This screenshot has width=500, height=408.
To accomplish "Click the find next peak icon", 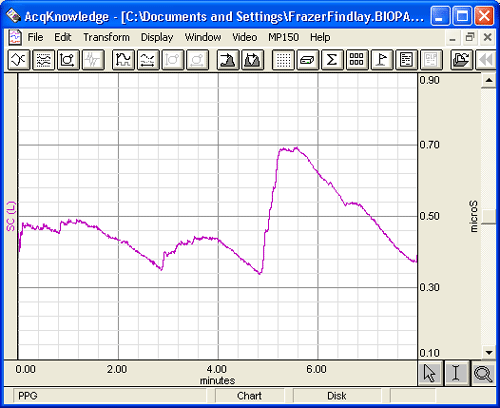I will 253,60.
